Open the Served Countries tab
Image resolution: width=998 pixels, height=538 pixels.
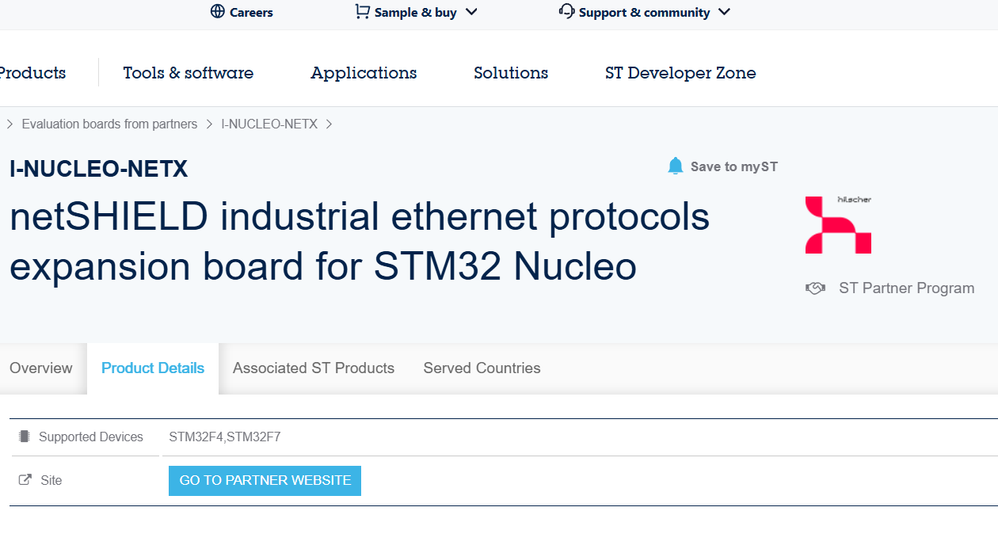(x=482, y=368)
